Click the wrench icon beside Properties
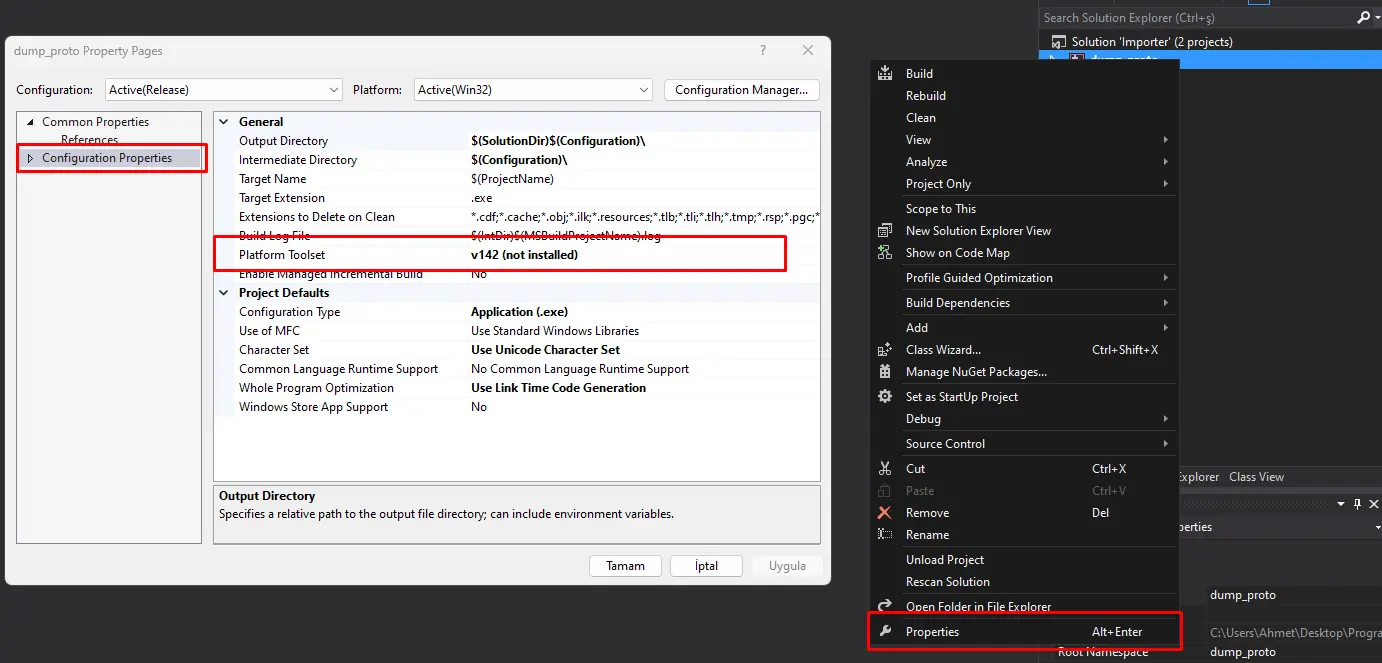The height and width of the screenshot is (663, 1382). pos(884,632)
